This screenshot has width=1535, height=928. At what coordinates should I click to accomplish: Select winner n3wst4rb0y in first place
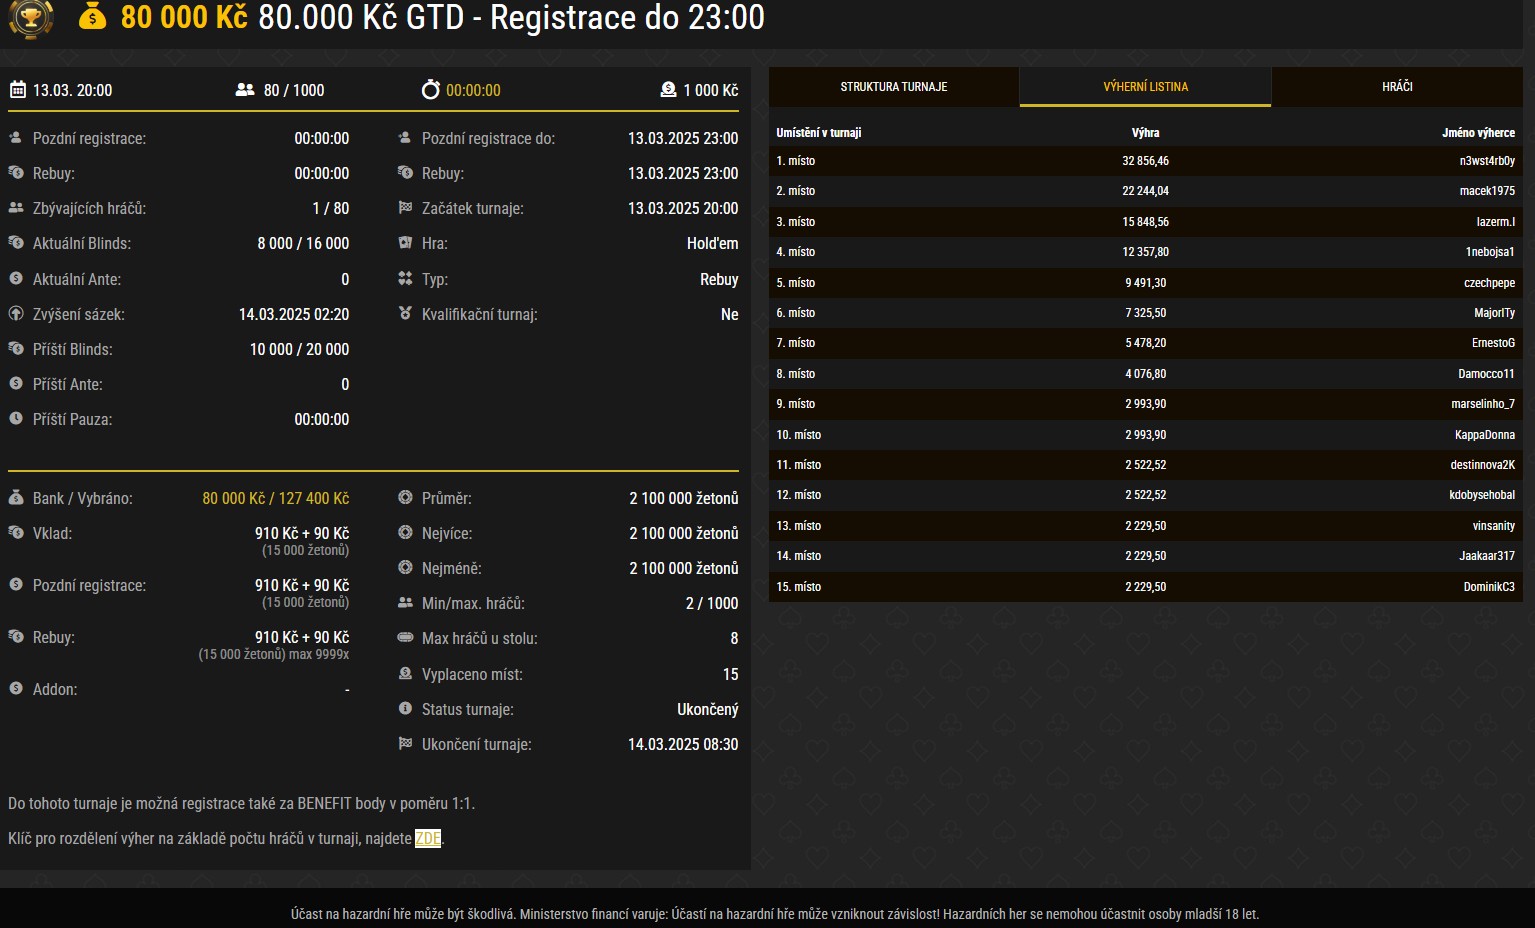click(x=1487, y=161)
